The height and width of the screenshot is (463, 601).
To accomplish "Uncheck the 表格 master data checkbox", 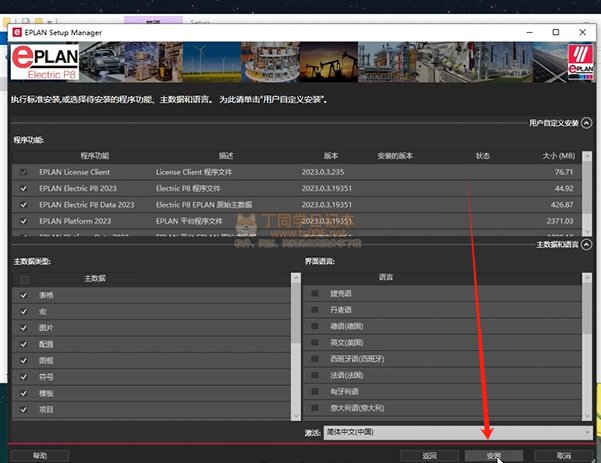I will (x=24, y=295).
